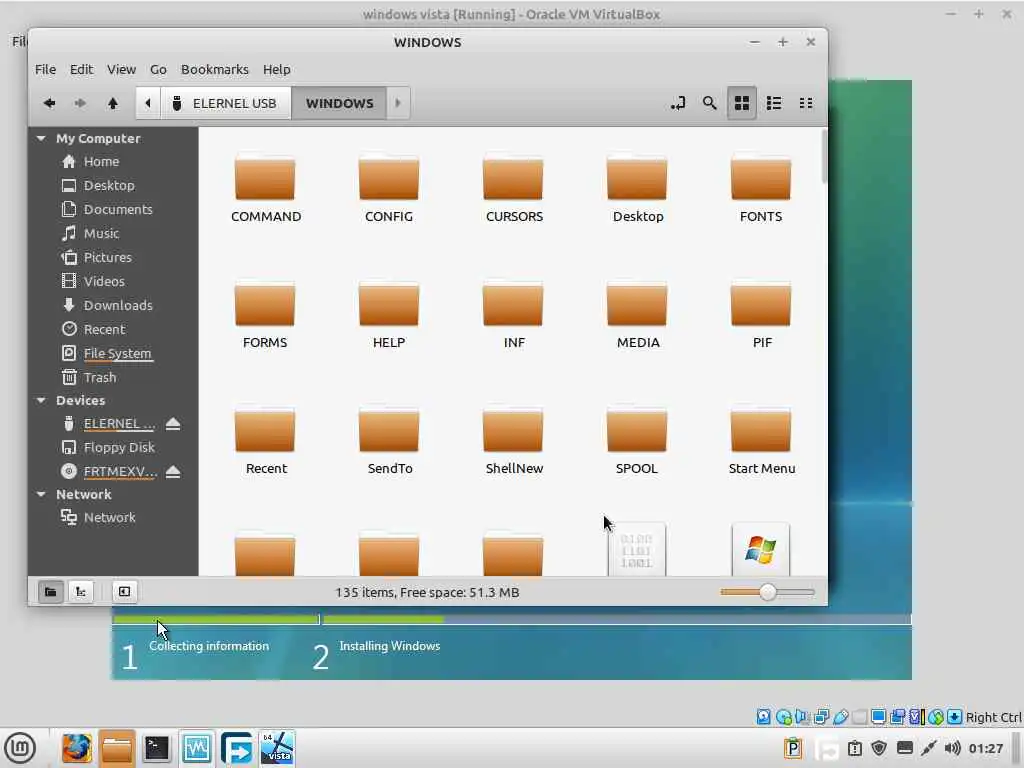Select the SPOOL folder

[x=637, y=441]
